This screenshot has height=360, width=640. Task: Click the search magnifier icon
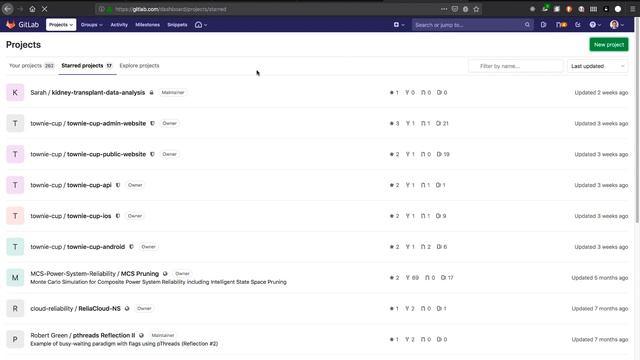[527, 25]
